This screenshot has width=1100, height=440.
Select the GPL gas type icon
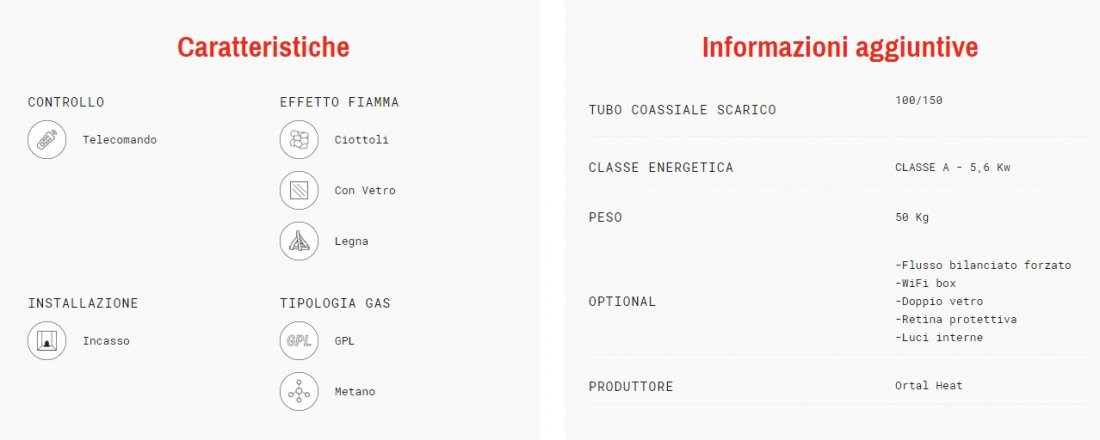[x=299, y=341]
